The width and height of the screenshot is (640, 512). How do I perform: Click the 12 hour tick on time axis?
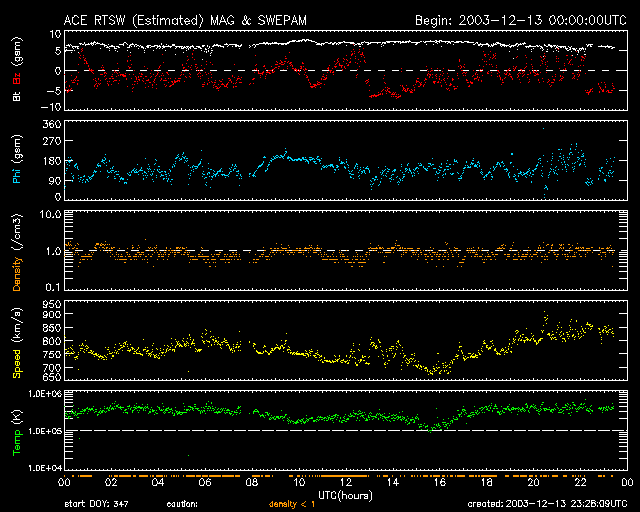click(x=343, y=482)
